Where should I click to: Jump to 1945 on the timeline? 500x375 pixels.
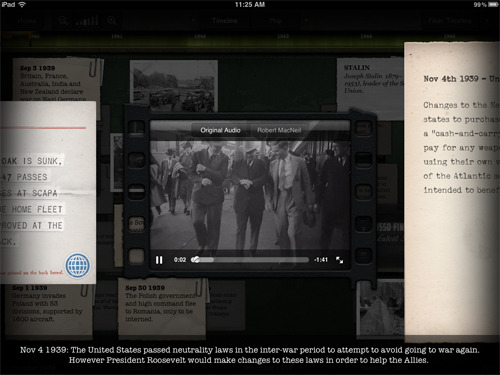(449, 36)
